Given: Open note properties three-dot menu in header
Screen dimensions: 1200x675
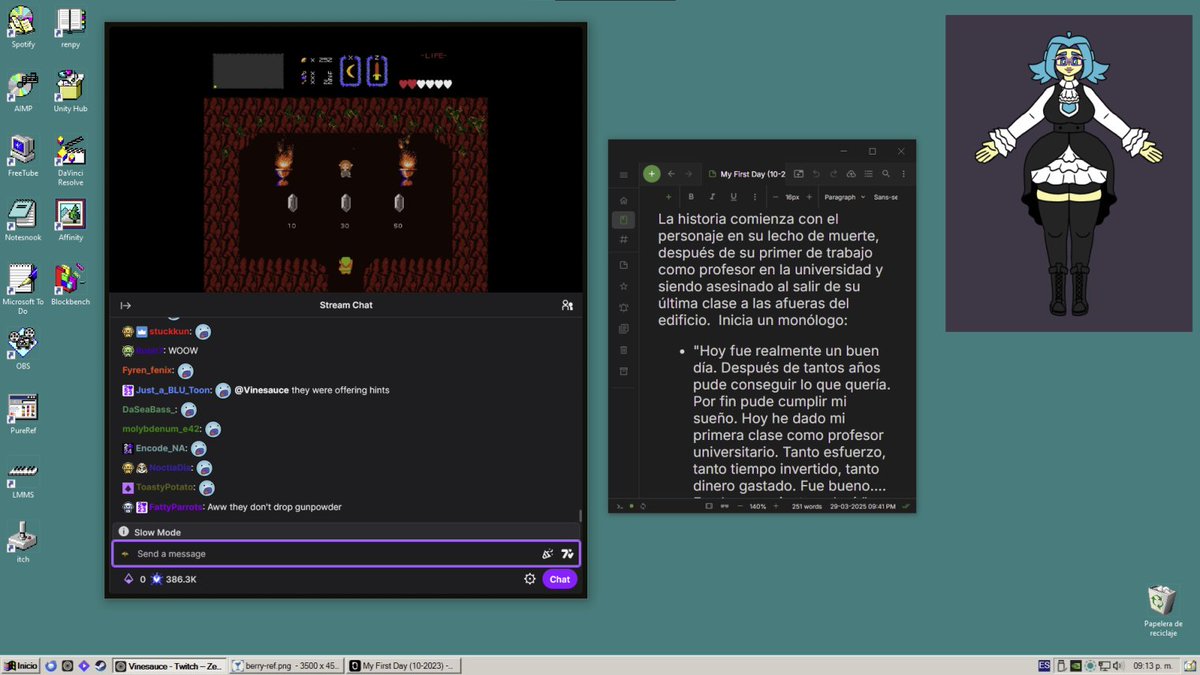Looking at the screenshot, I should coord(904,174).
